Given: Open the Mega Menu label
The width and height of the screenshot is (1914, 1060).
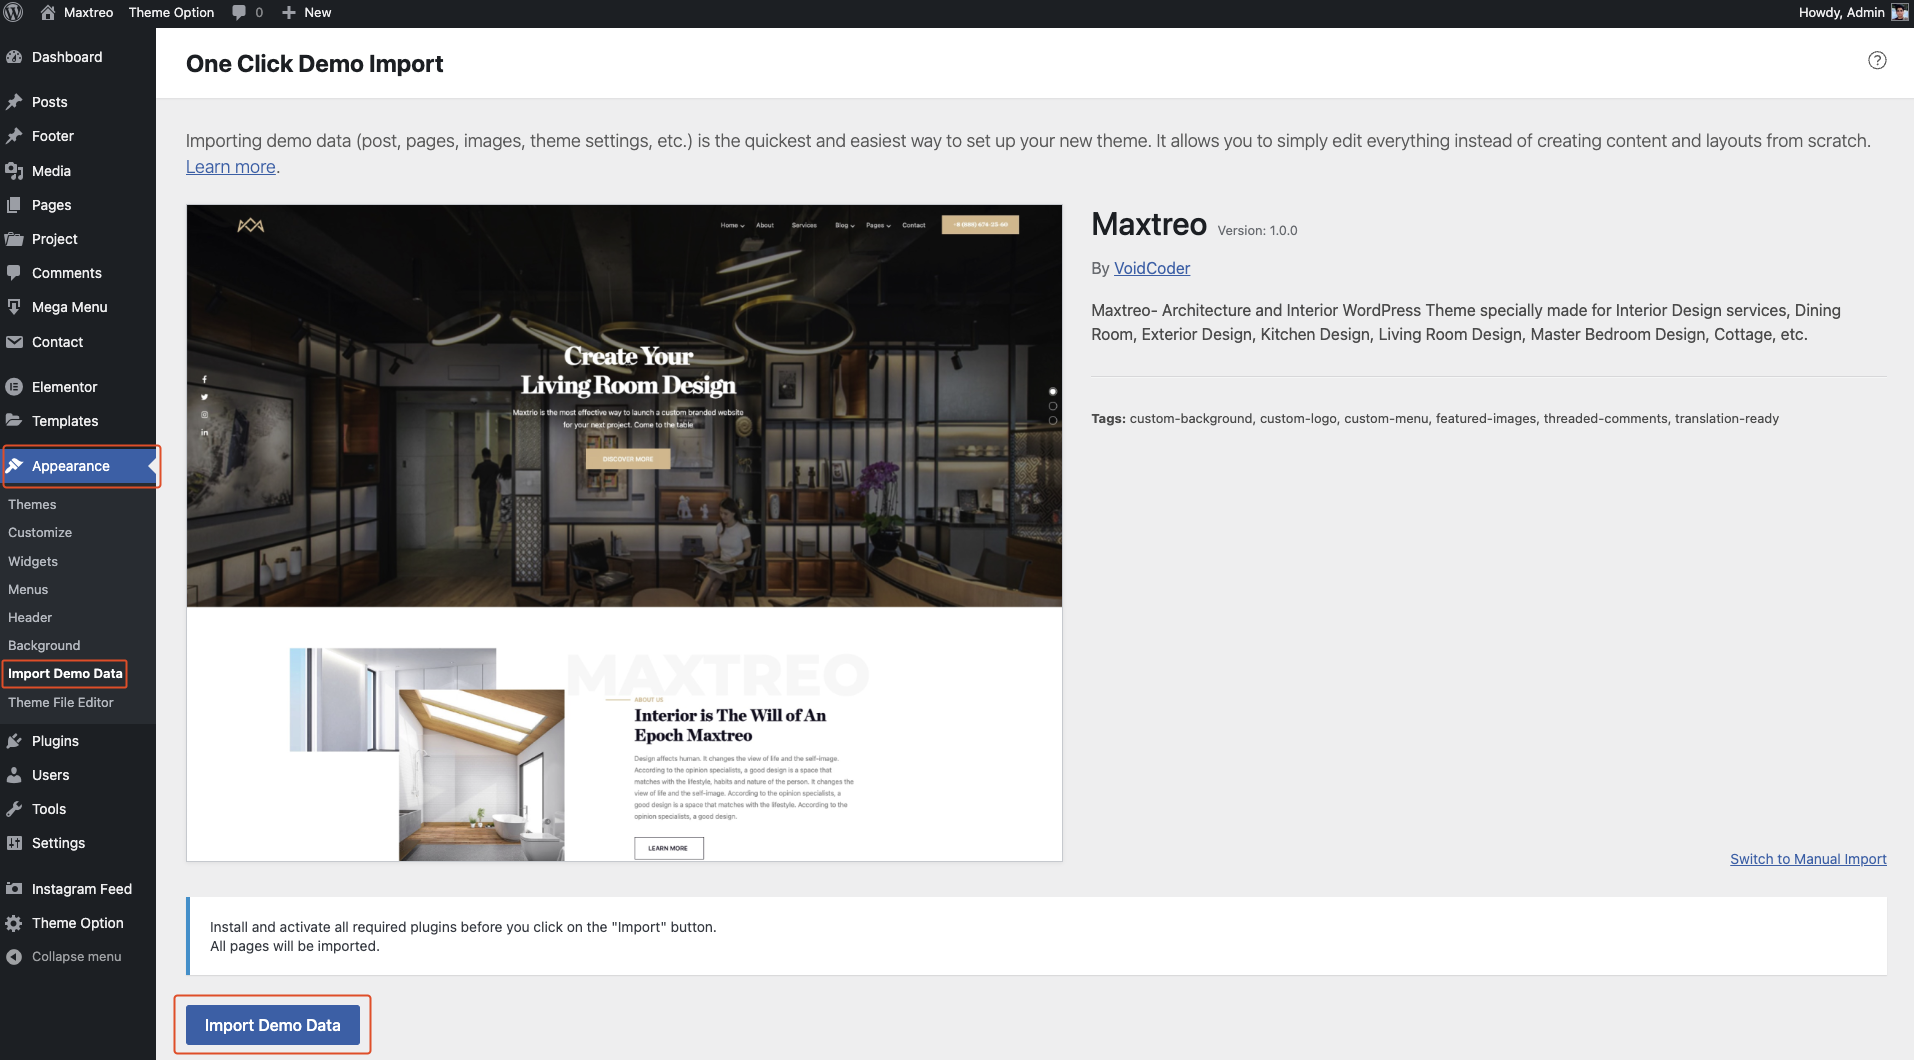Looking at the screenshot, I should [69, 307].
